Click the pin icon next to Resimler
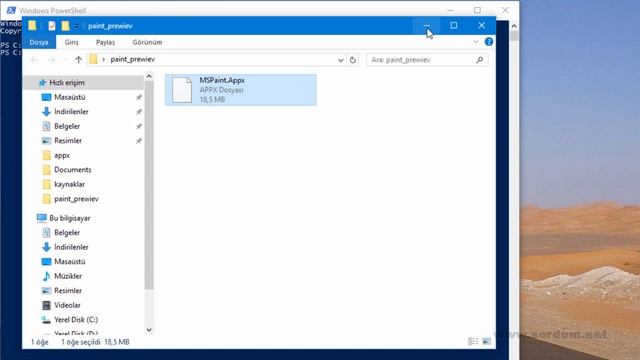 [139, 140]
